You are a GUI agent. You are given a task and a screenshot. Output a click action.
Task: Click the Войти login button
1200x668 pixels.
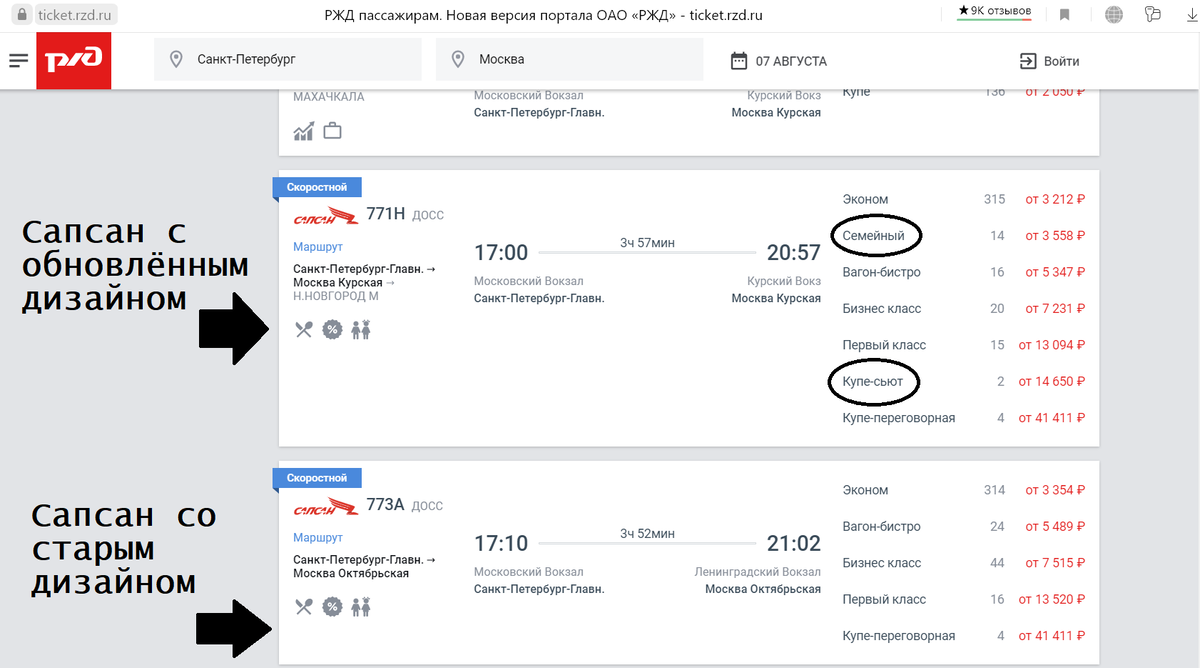[1050, 61]
